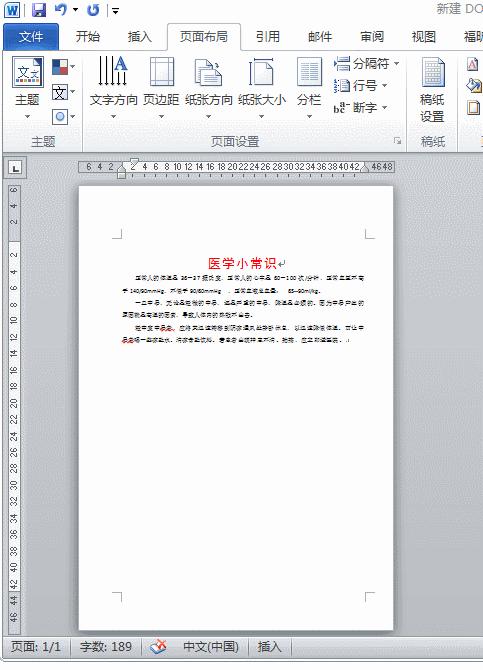Open 页边距 (Margins) options
This screenshot has width=483, height=670.
coord(161,88)
